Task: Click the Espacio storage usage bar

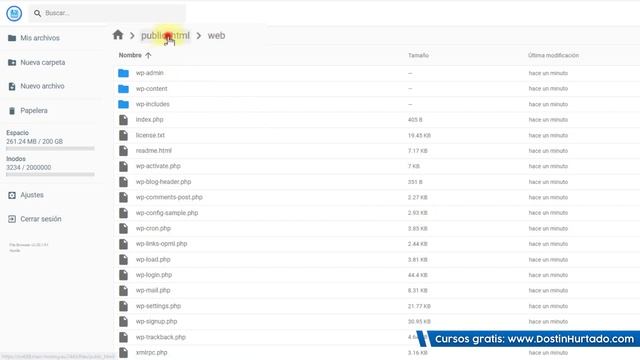Action: [50, 149]
